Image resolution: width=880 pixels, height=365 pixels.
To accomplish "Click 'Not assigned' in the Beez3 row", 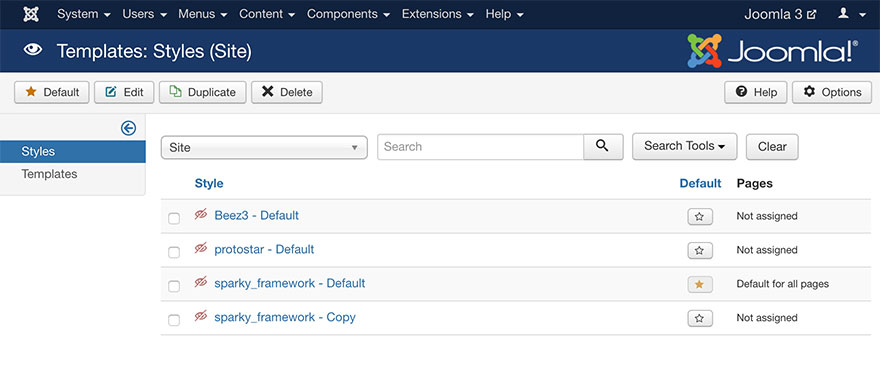I will [767, 216].
